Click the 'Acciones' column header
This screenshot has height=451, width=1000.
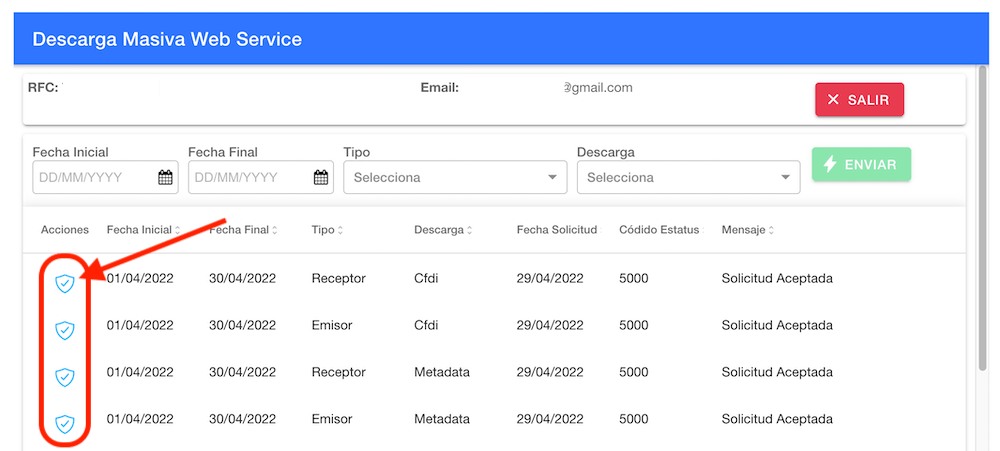coord(65,230)
